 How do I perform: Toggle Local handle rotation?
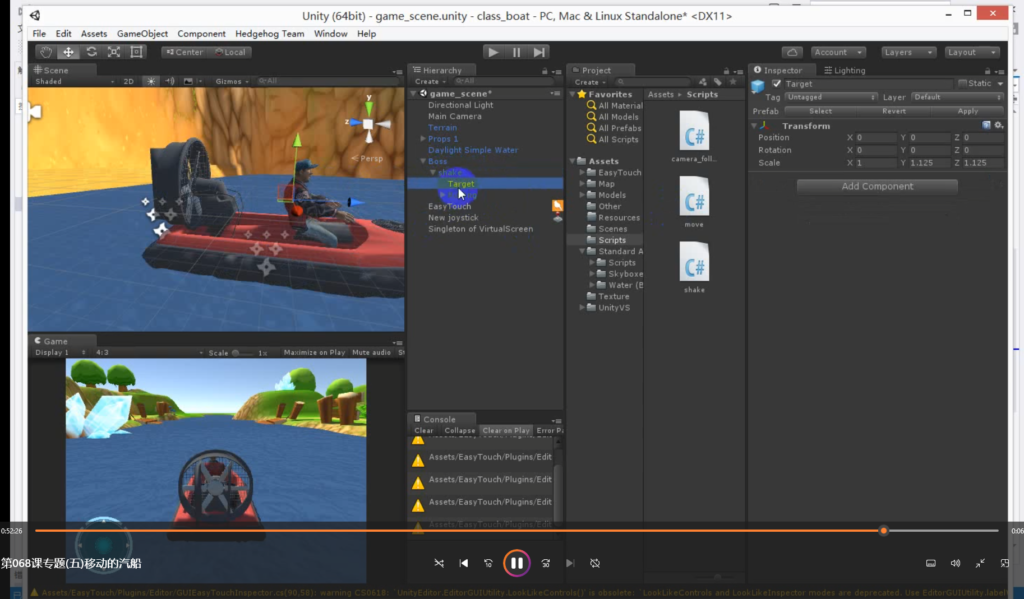231,52
